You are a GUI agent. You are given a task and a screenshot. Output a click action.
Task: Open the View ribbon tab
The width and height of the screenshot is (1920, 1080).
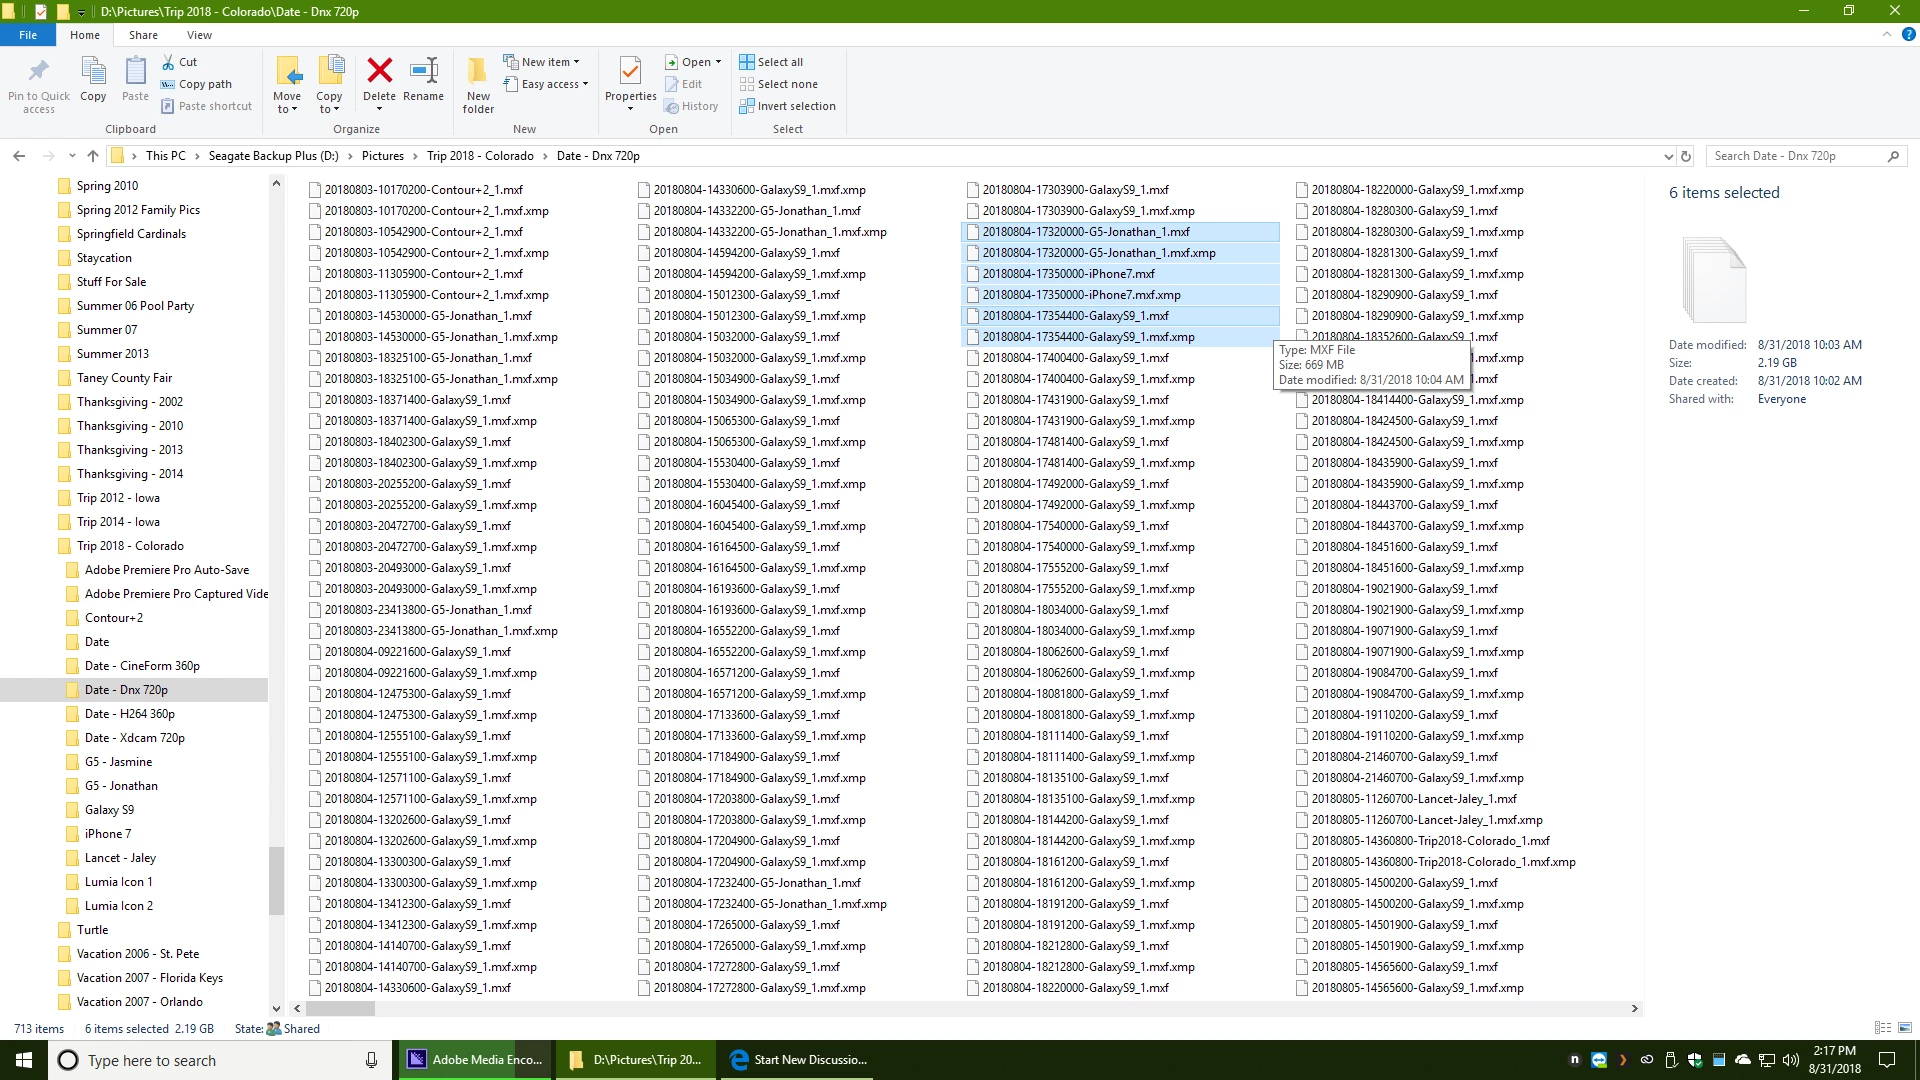pyautogui.click(x=199, y=35)
